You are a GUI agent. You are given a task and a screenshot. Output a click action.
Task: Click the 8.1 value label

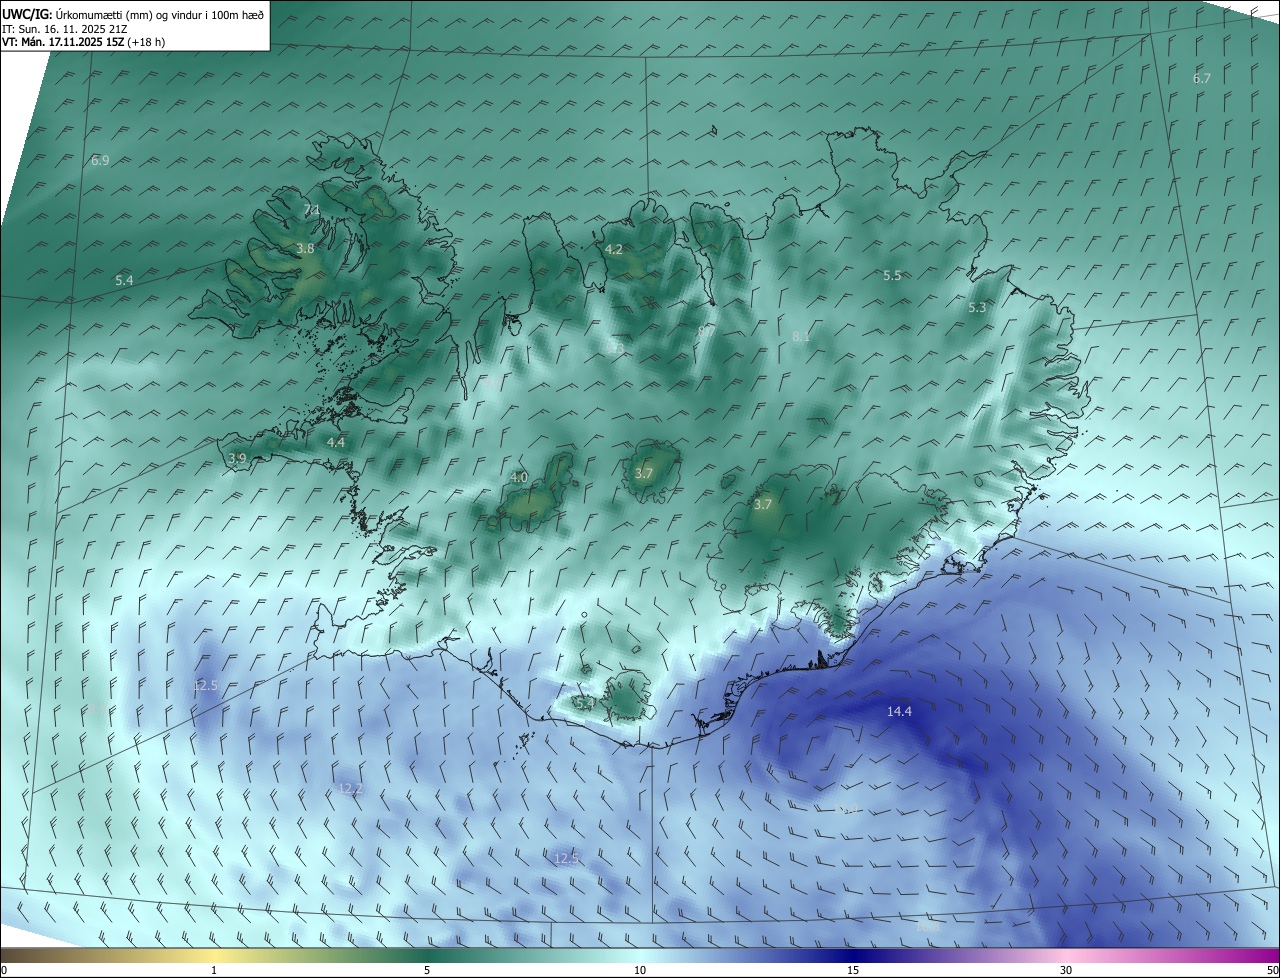(x=801, y=336)
